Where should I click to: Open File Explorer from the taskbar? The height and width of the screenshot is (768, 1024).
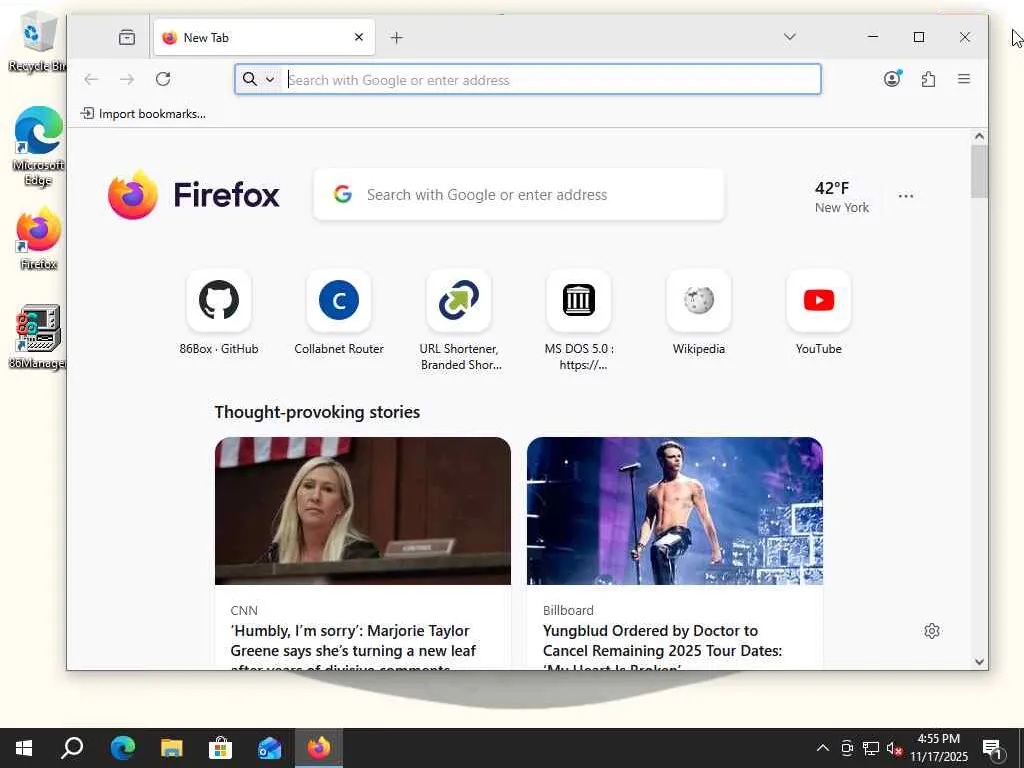(x=172, y=748)
